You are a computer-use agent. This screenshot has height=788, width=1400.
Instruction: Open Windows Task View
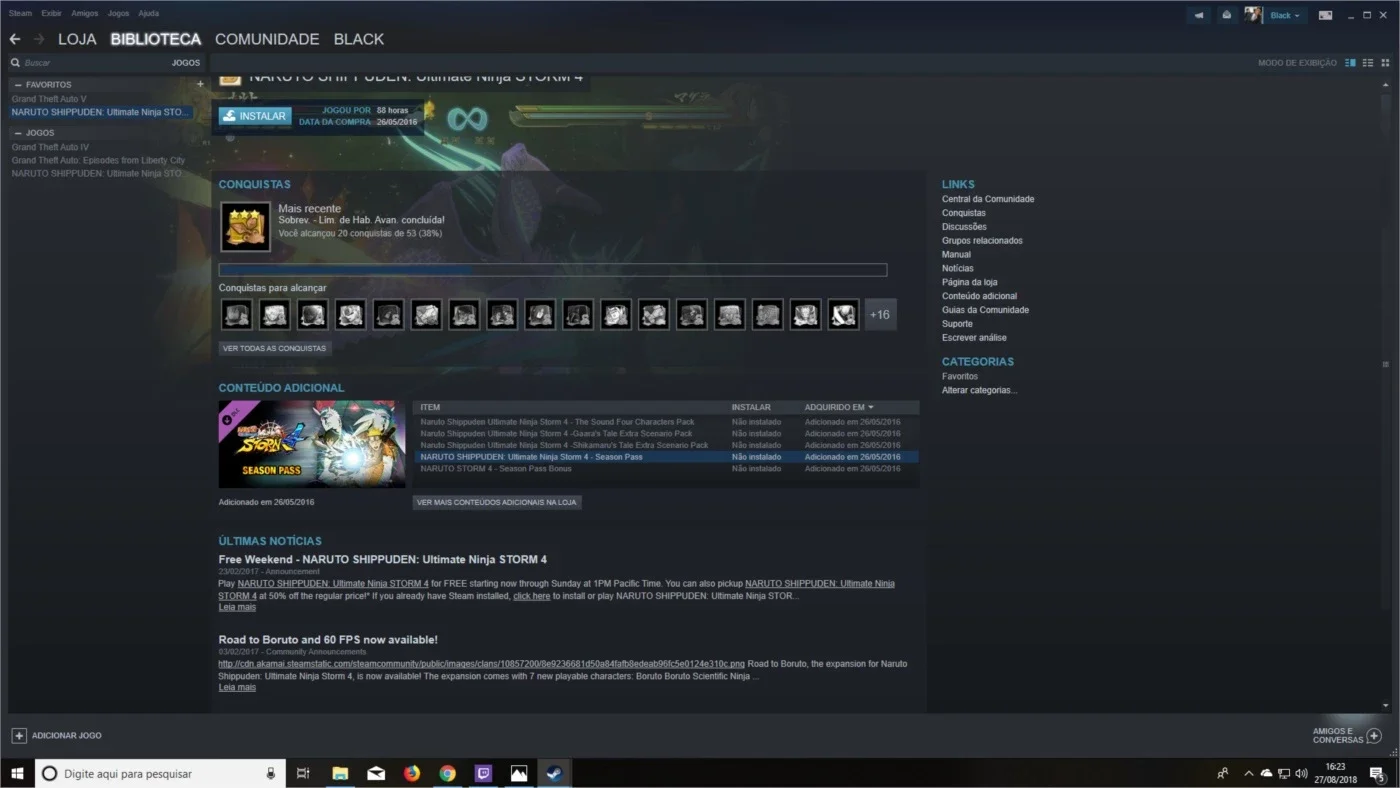pyautogui.click(x=303, y=773)
